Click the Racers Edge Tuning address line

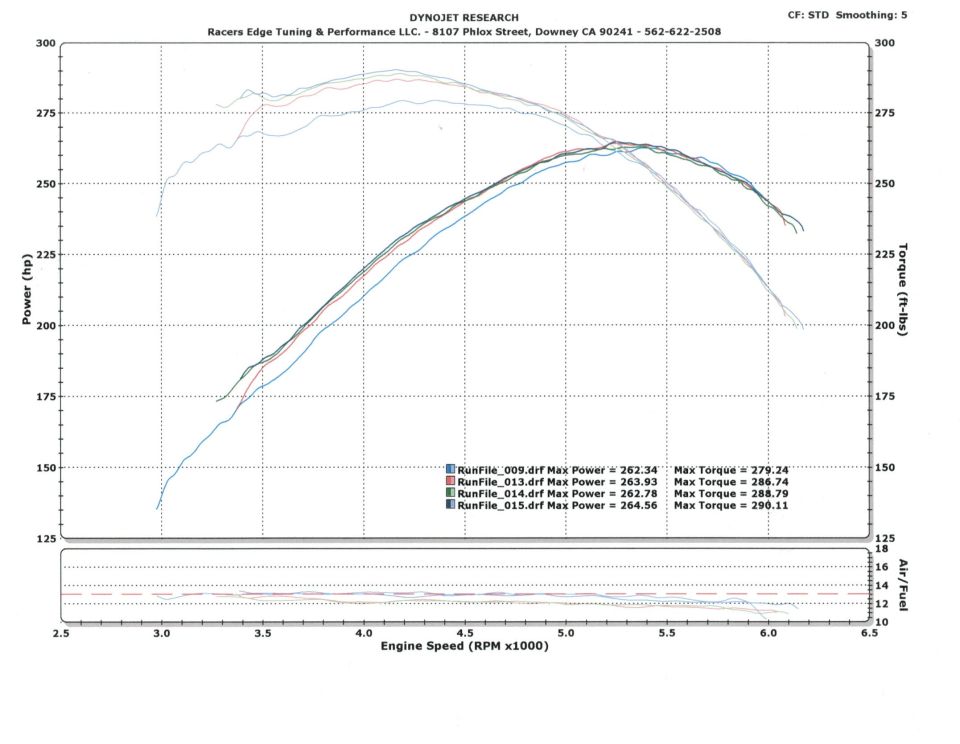(464, 32)
